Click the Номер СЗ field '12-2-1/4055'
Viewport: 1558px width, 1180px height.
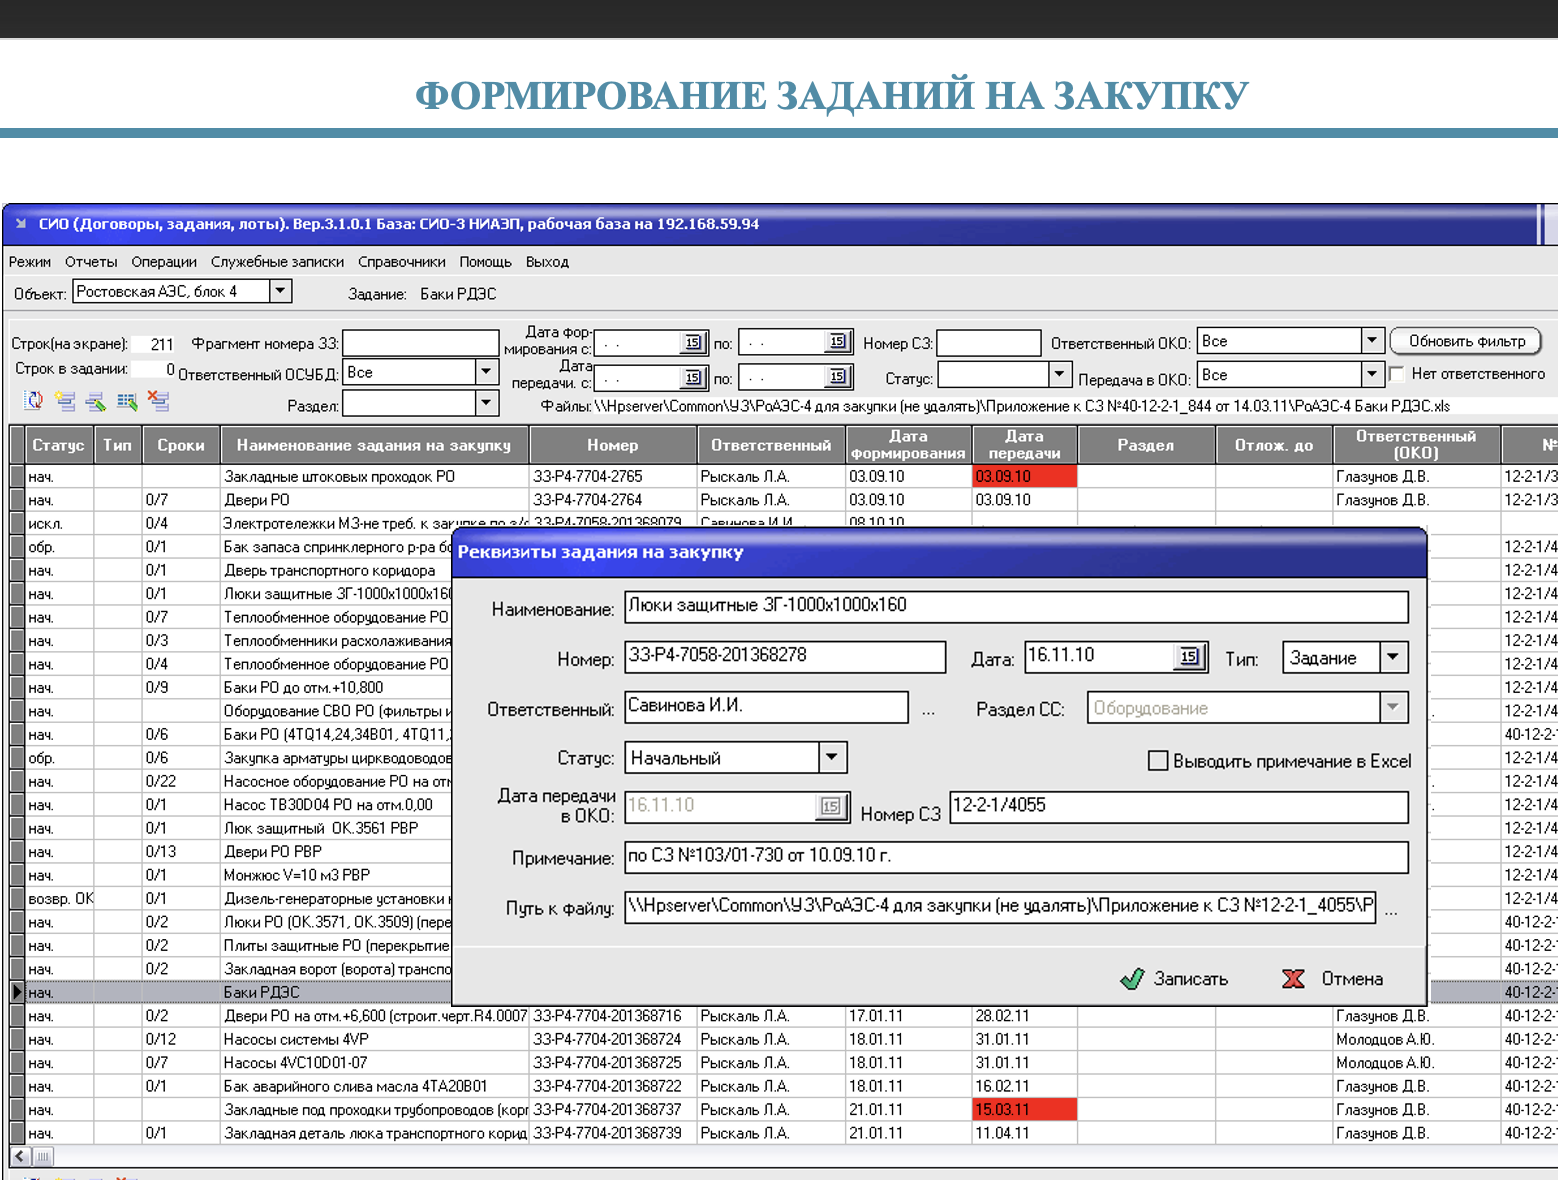(x=1179, y=807)
